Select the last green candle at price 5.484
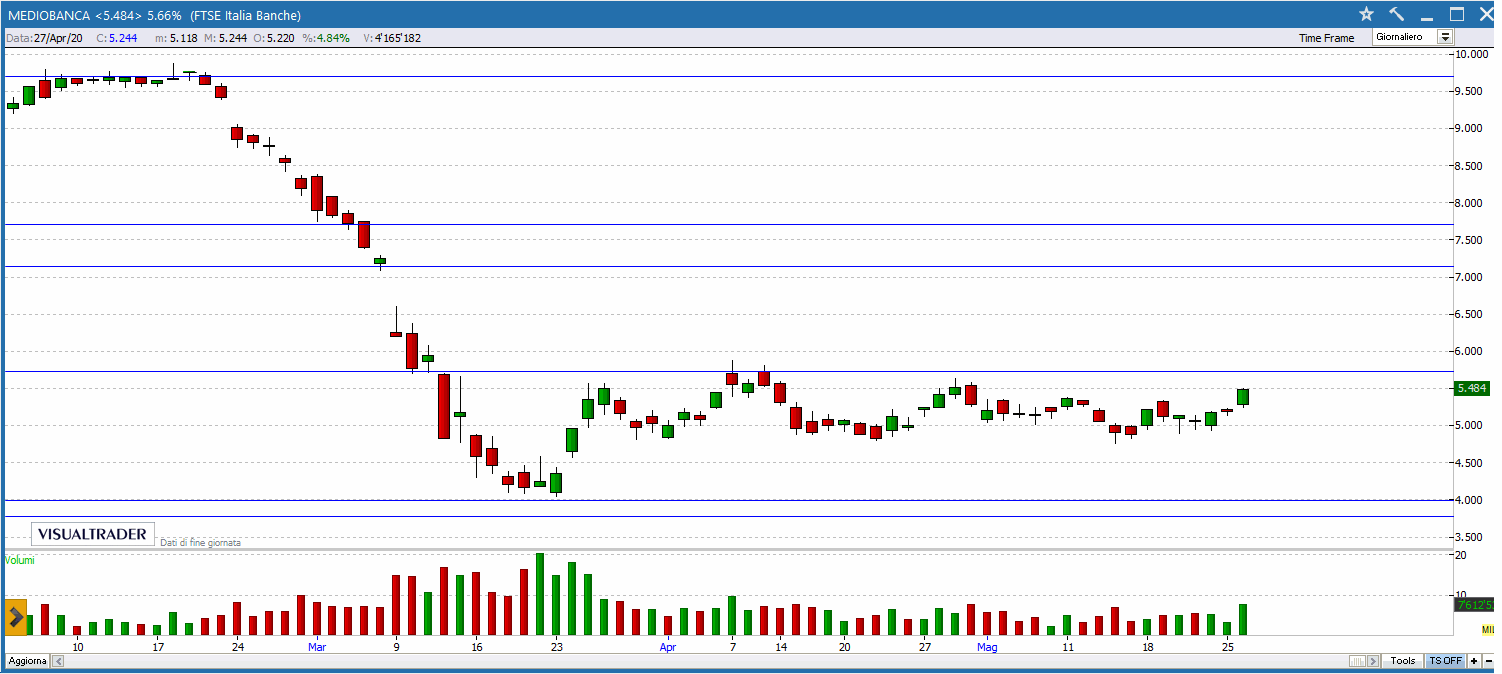Screen dimensions: 1502x674 pos(1243,397)
